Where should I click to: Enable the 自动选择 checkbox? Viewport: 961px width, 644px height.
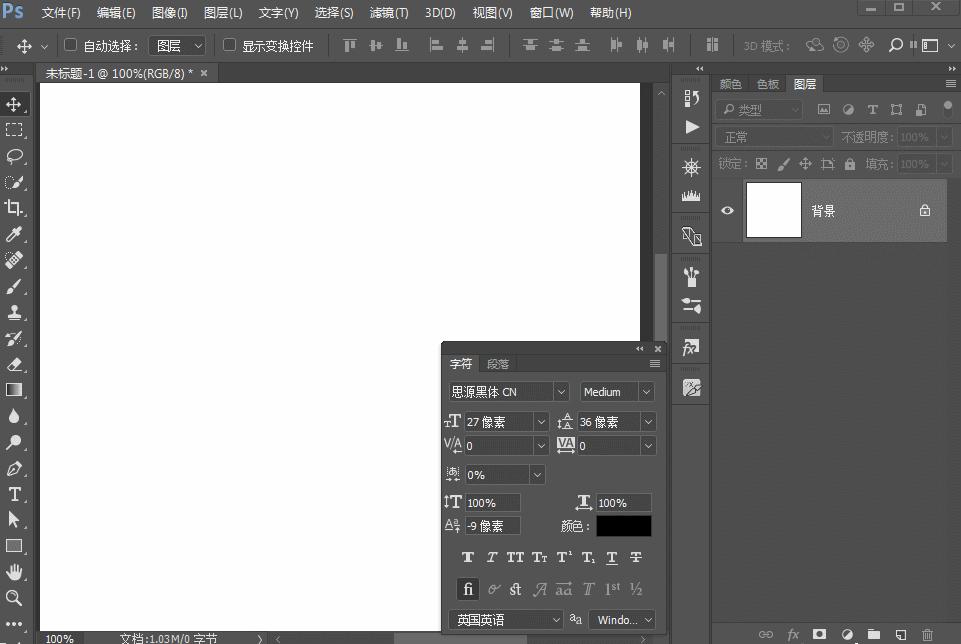(x=69, y=45)
